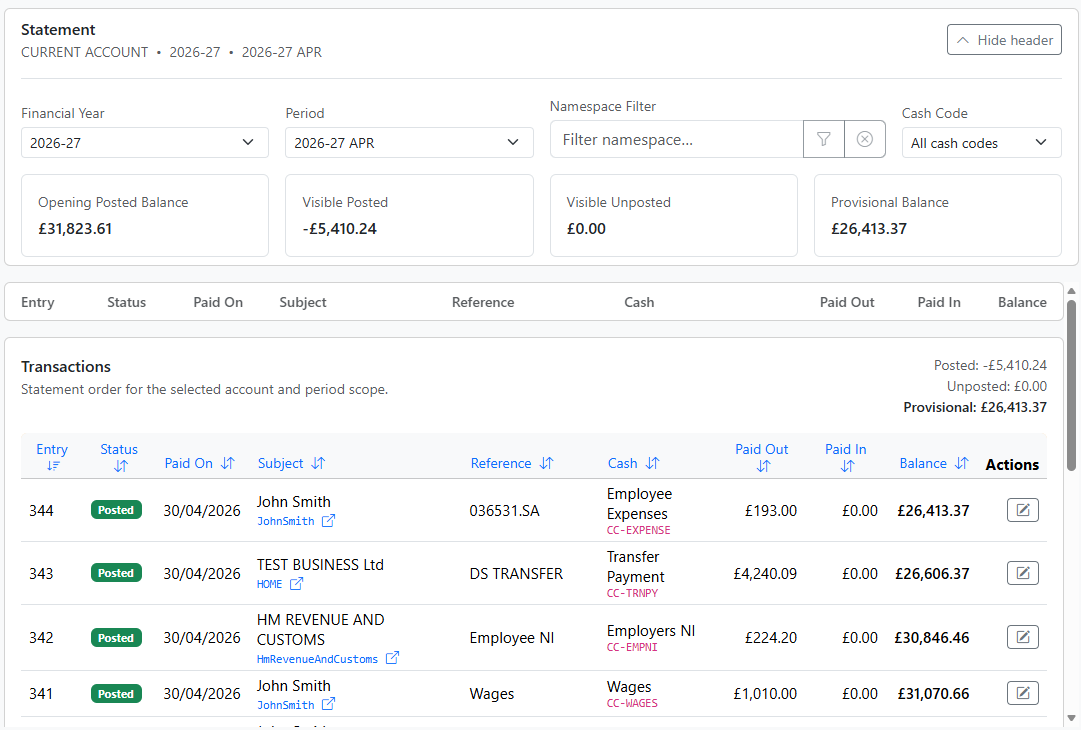This screenshot has width=1081, height=730.
Task: Clear the namespace filter with the X icon
Action: pos(865,139)
